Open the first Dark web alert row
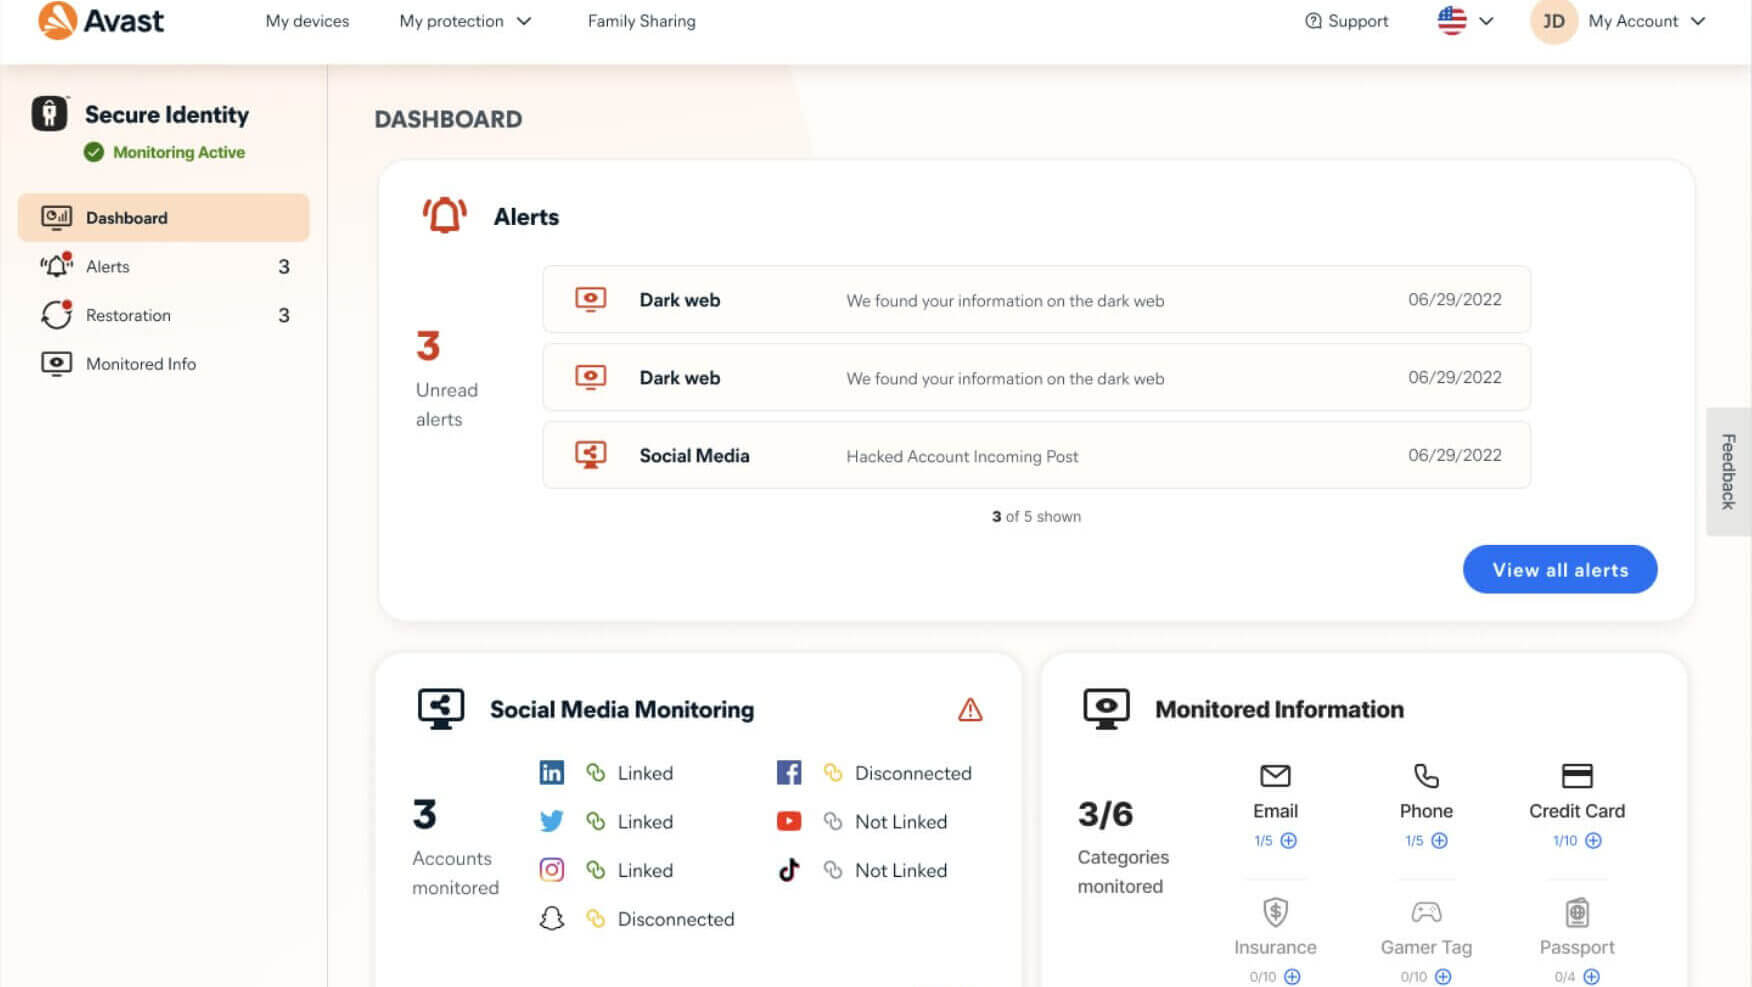1752x987 pixels. tap(1036, 299)
